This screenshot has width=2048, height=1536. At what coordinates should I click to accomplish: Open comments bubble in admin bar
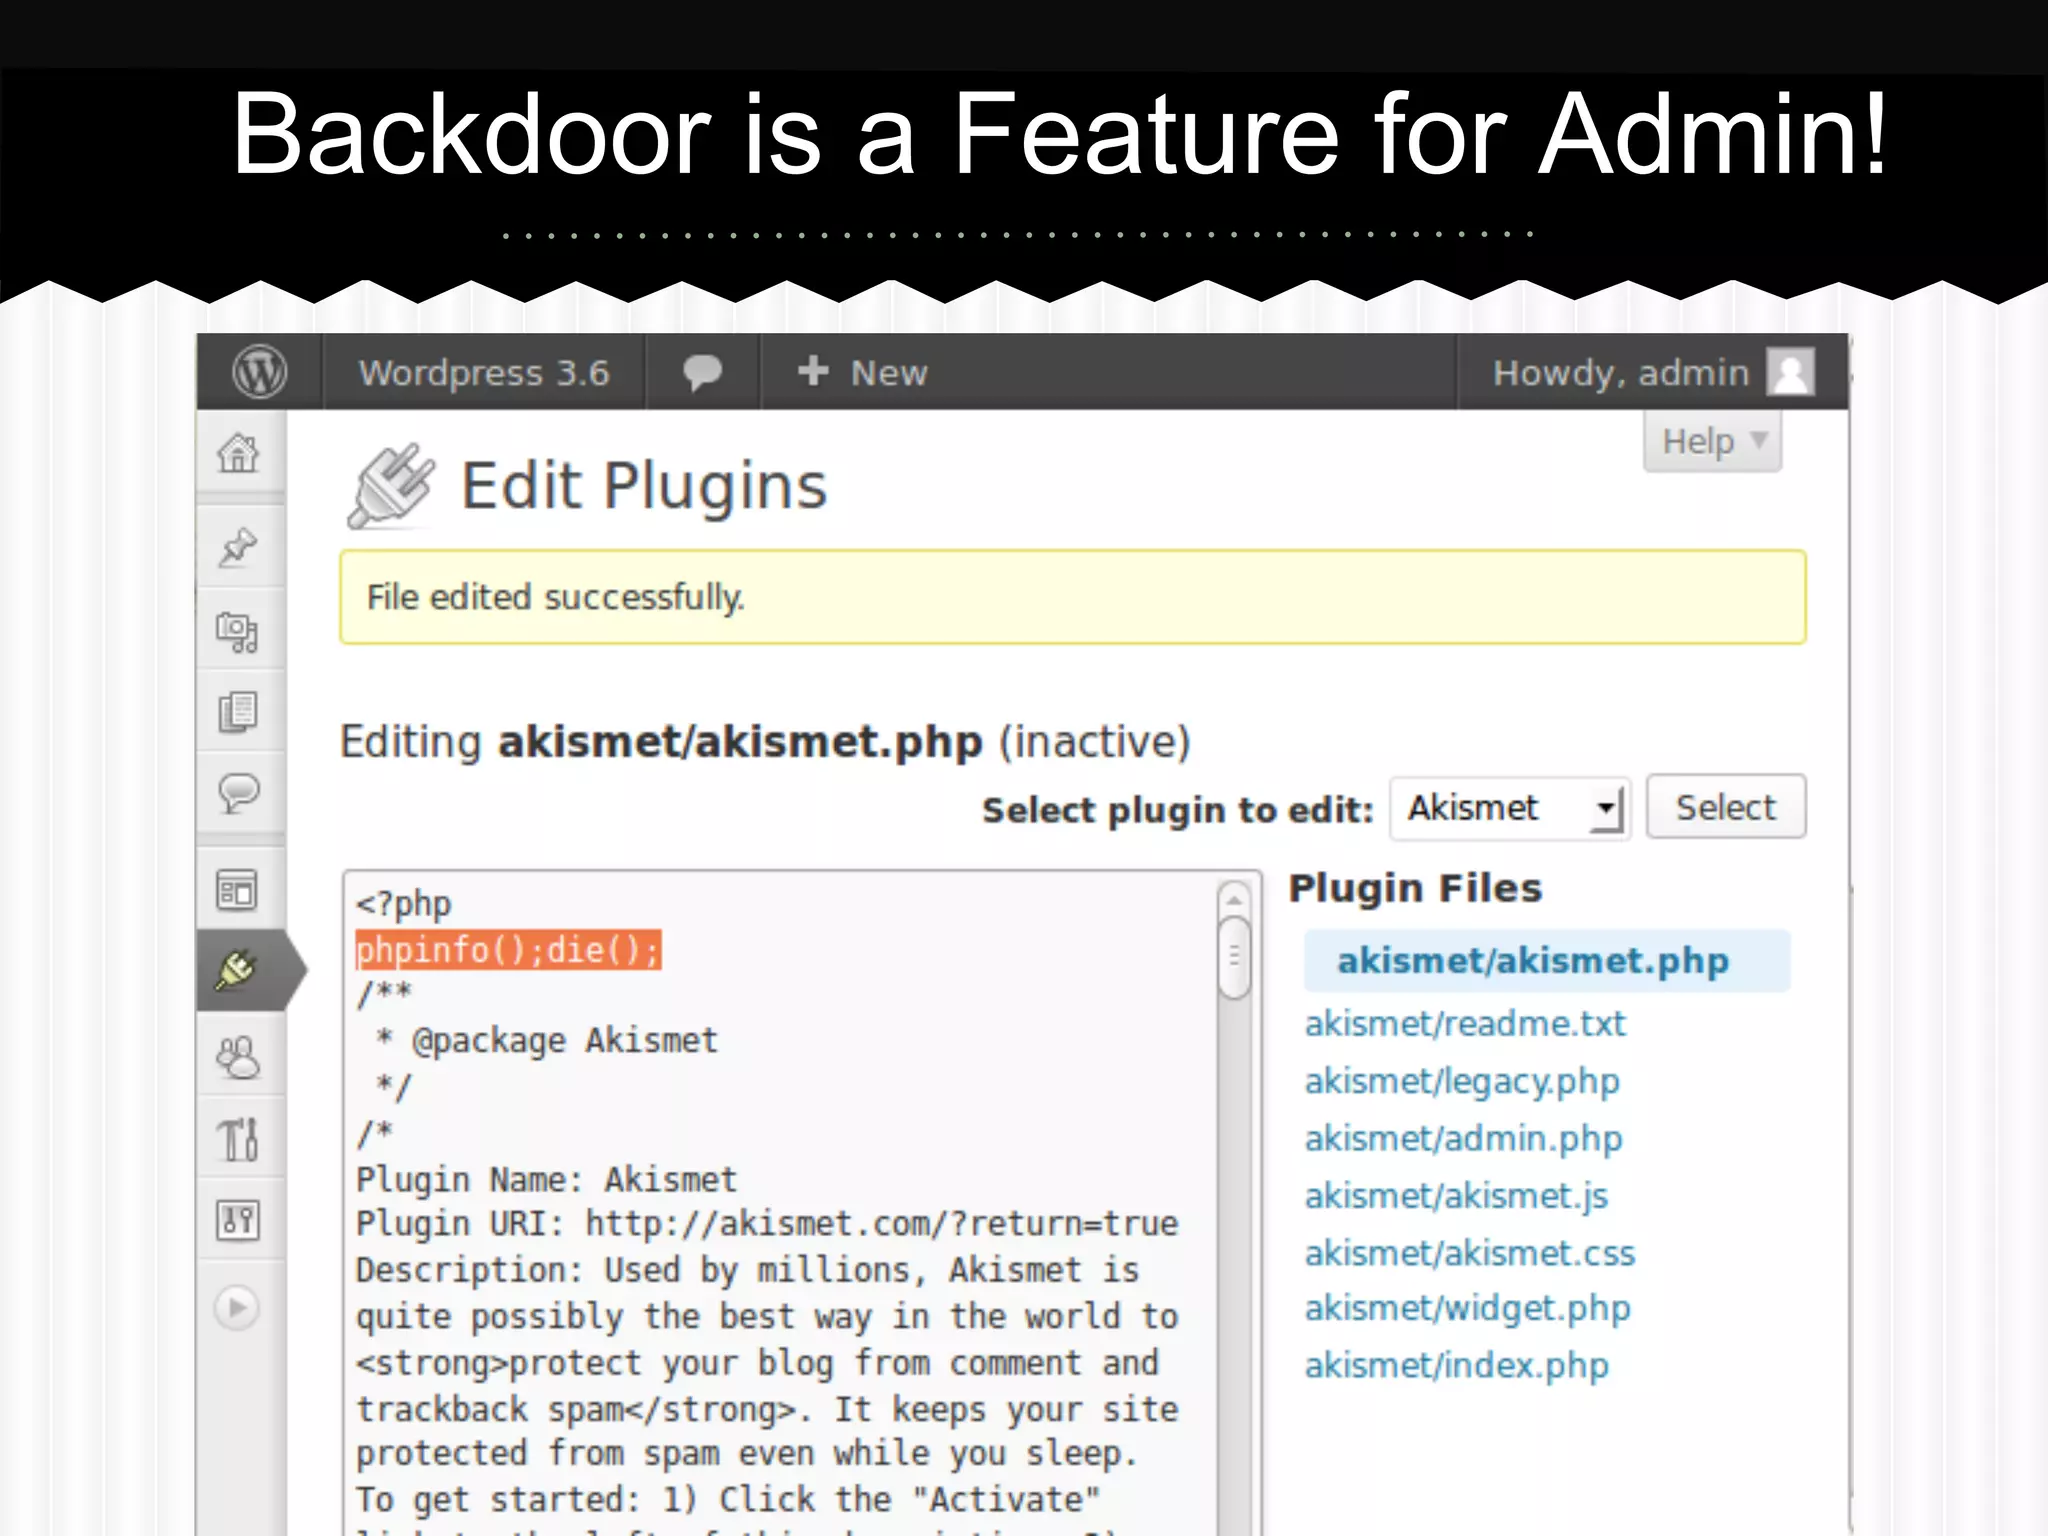click(702, 372)
